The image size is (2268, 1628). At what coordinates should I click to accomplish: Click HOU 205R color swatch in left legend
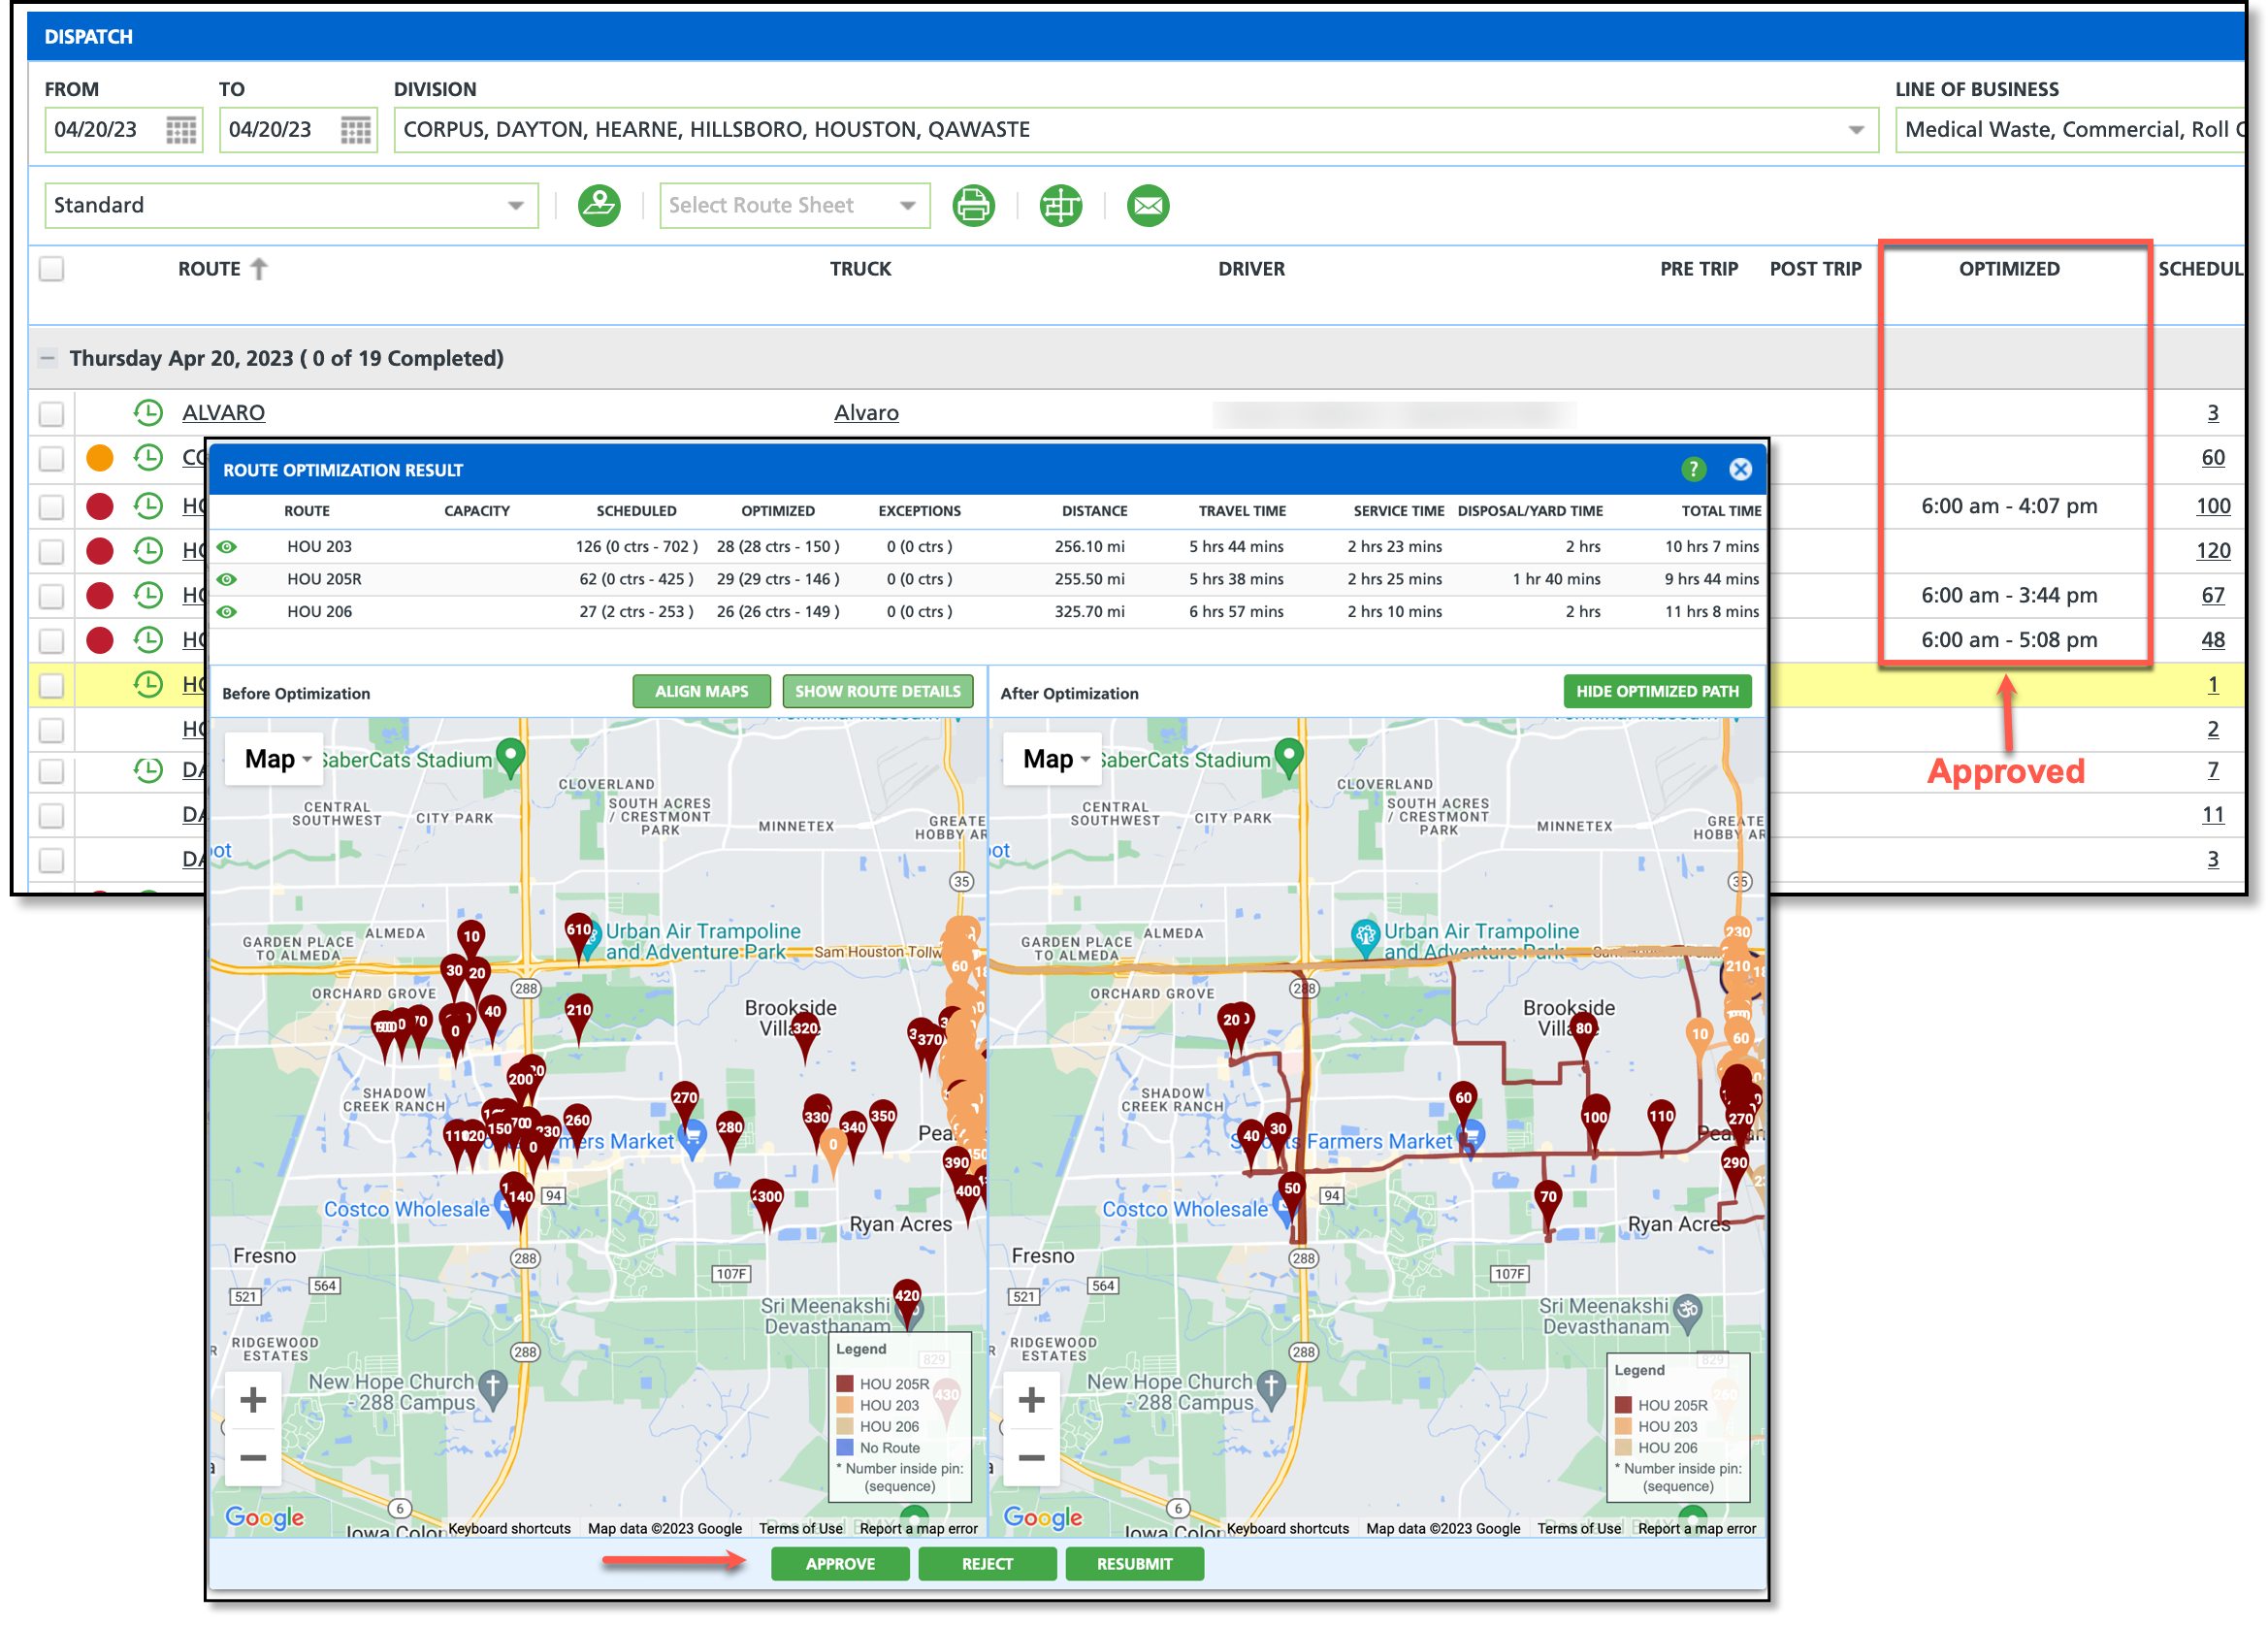click(x=844, y=1384)
